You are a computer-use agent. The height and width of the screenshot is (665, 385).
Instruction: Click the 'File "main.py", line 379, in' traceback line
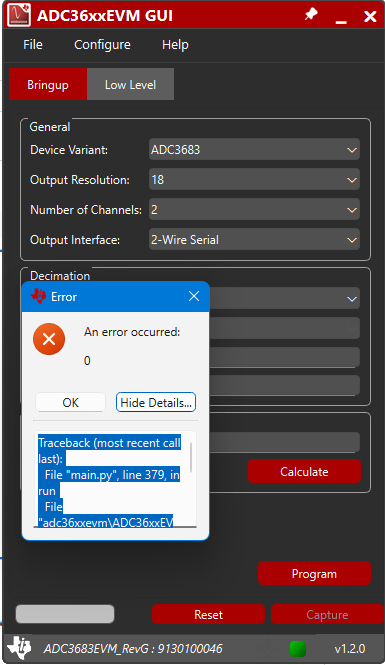[112, 475]
